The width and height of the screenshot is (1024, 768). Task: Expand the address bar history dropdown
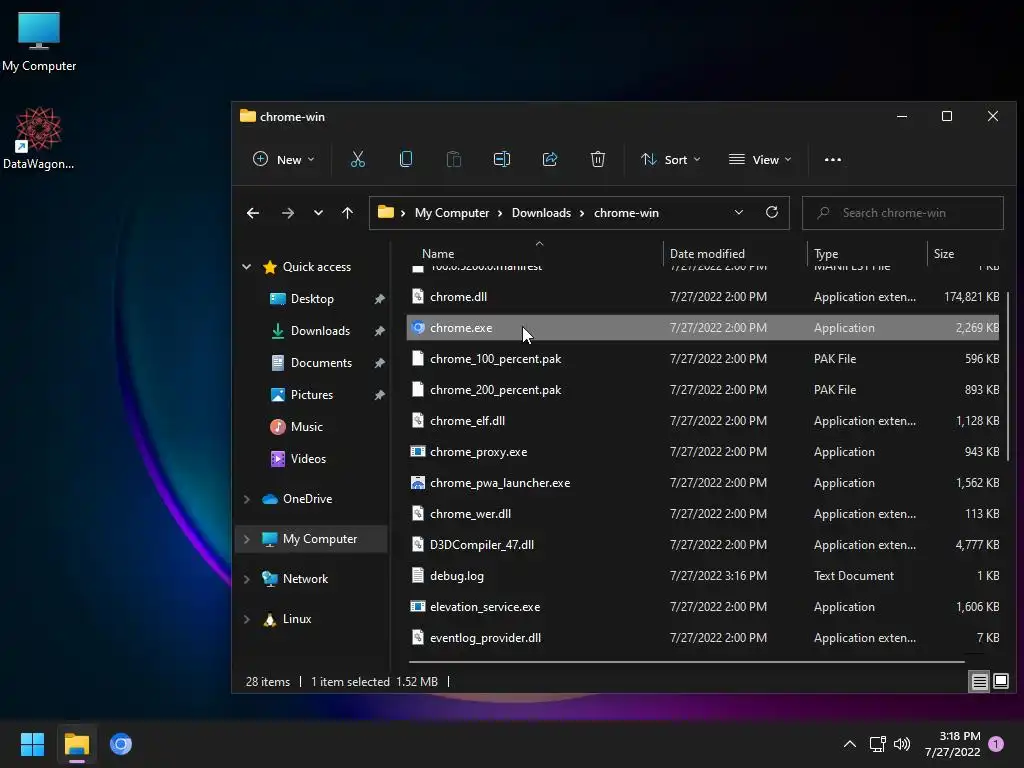[x=739, y=212]
